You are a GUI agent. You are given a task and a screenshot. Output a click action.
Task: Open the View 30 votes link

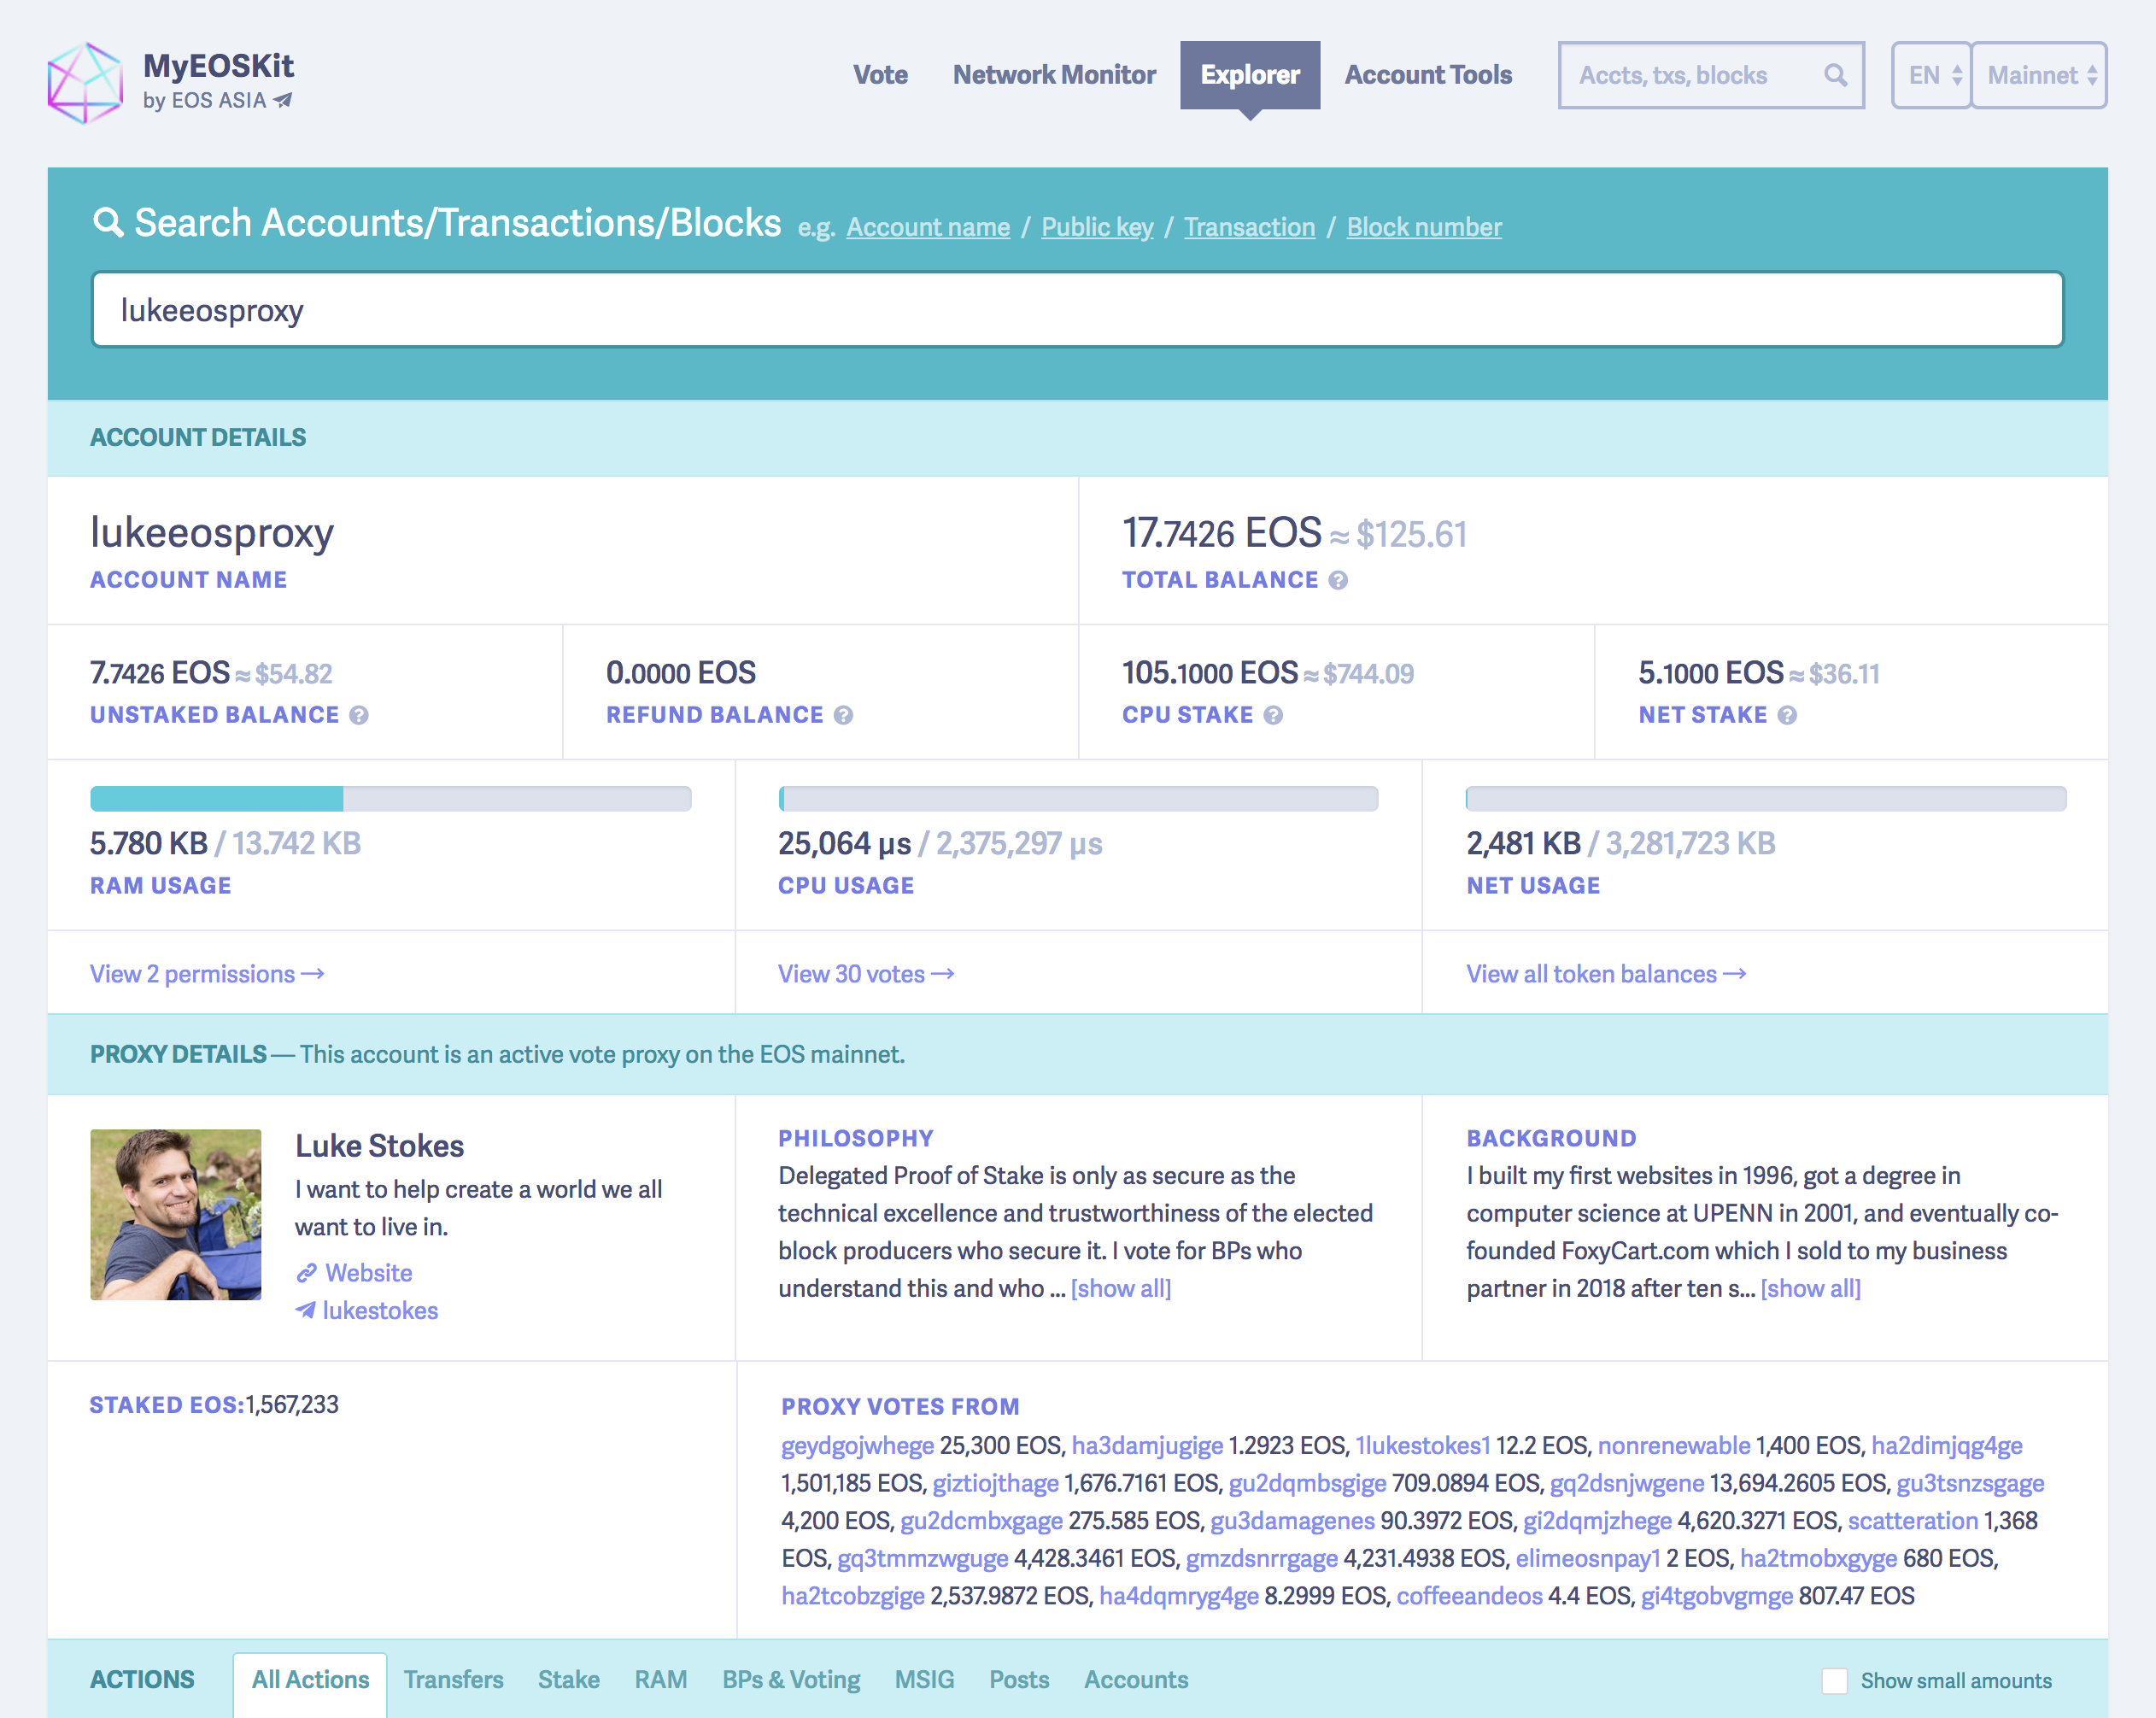coord(865,974)
